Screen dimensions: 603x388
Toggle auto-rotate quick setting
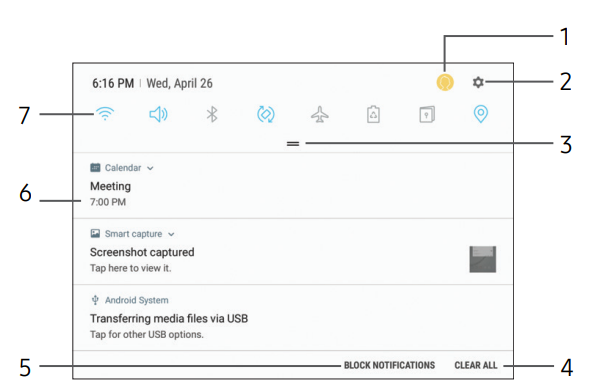[266, 114]
